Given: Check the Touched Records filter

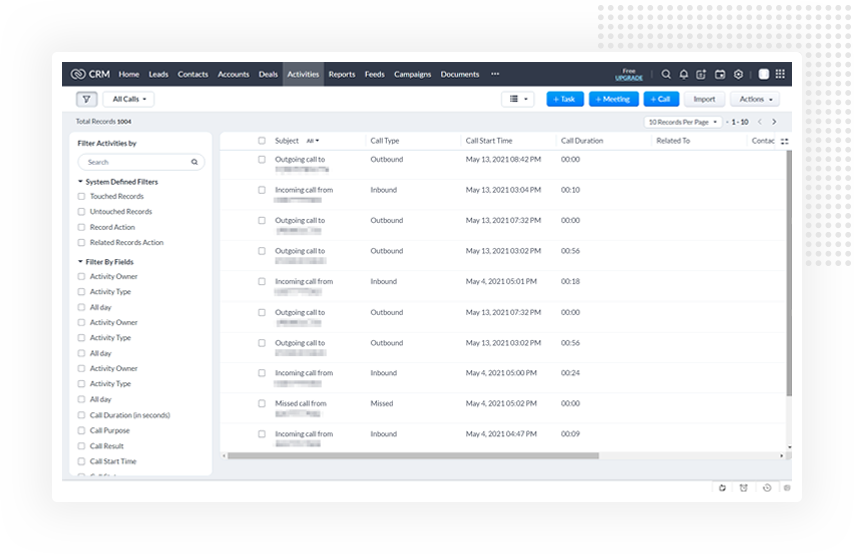Looking at the screenshot, I should (x=81, y=196).
